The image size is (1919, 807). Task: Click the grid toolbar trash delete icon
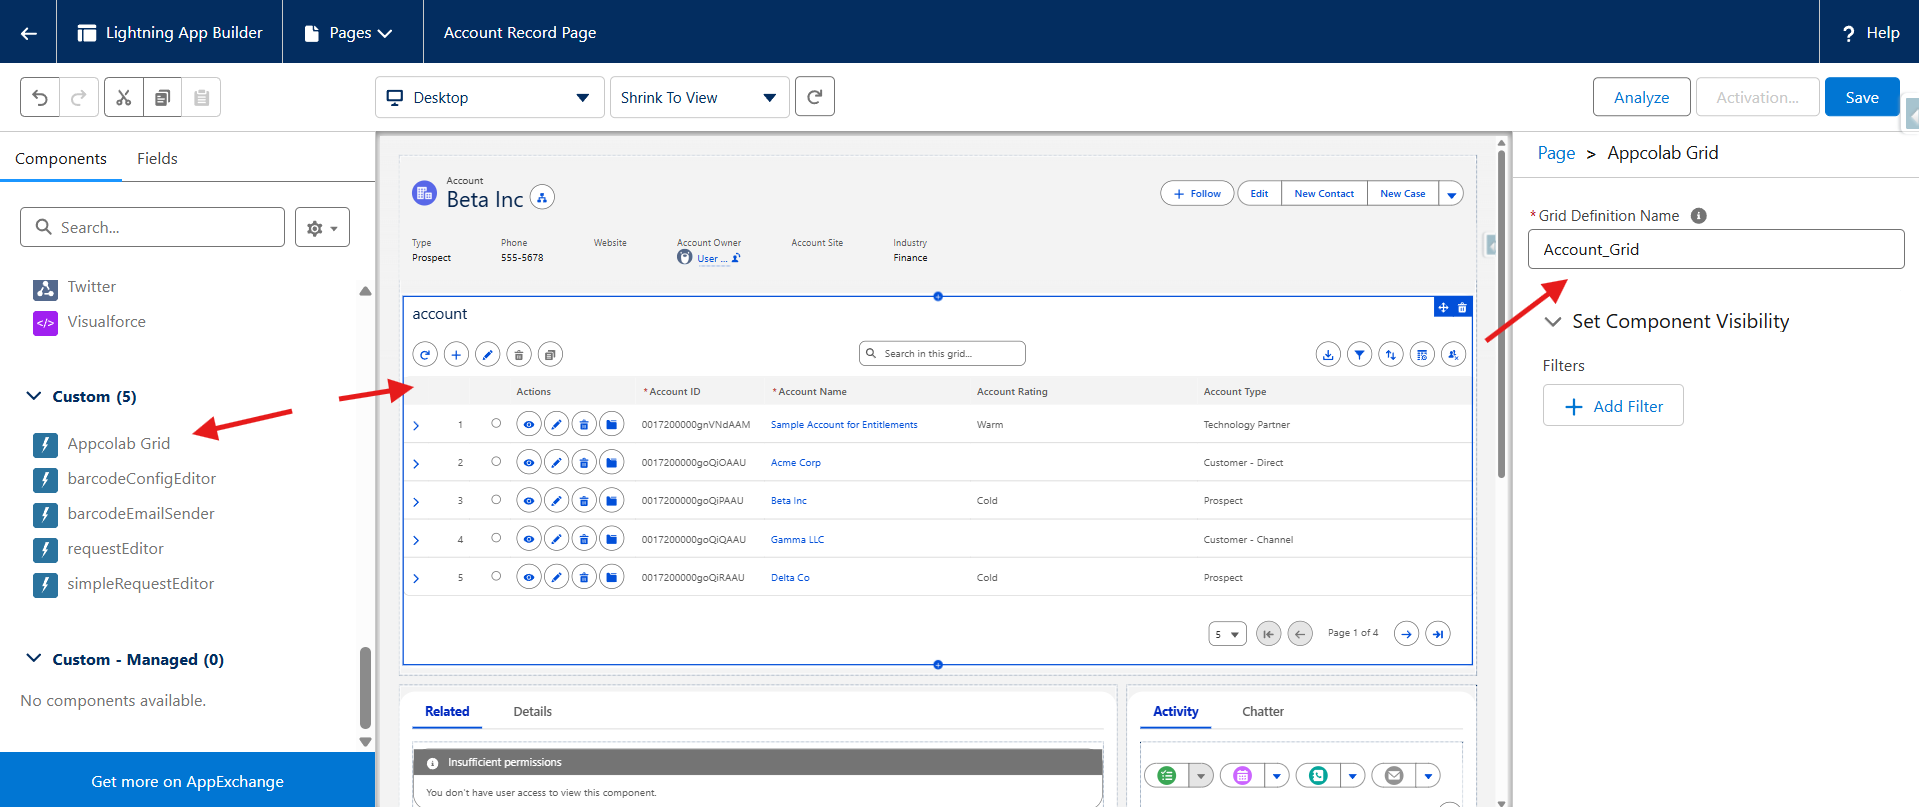tap(518, 354)
